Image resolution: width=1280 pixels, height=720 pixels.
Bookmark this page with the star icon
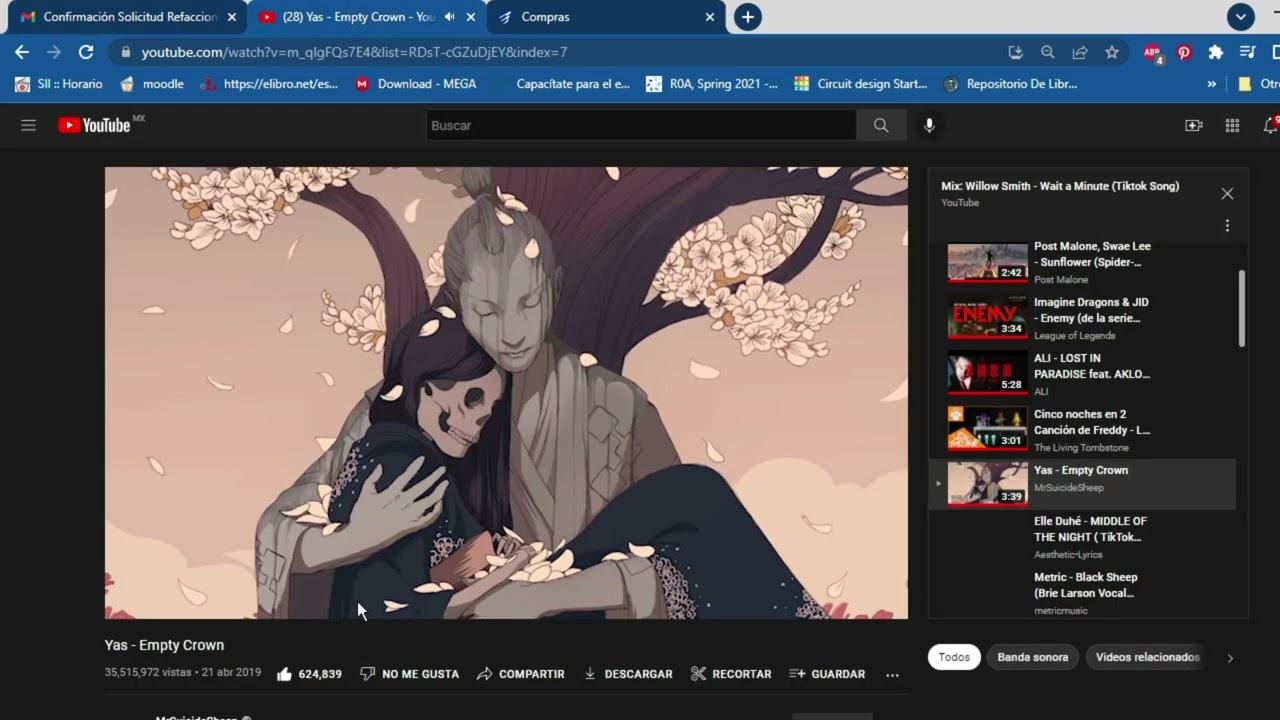(1112, 52)
